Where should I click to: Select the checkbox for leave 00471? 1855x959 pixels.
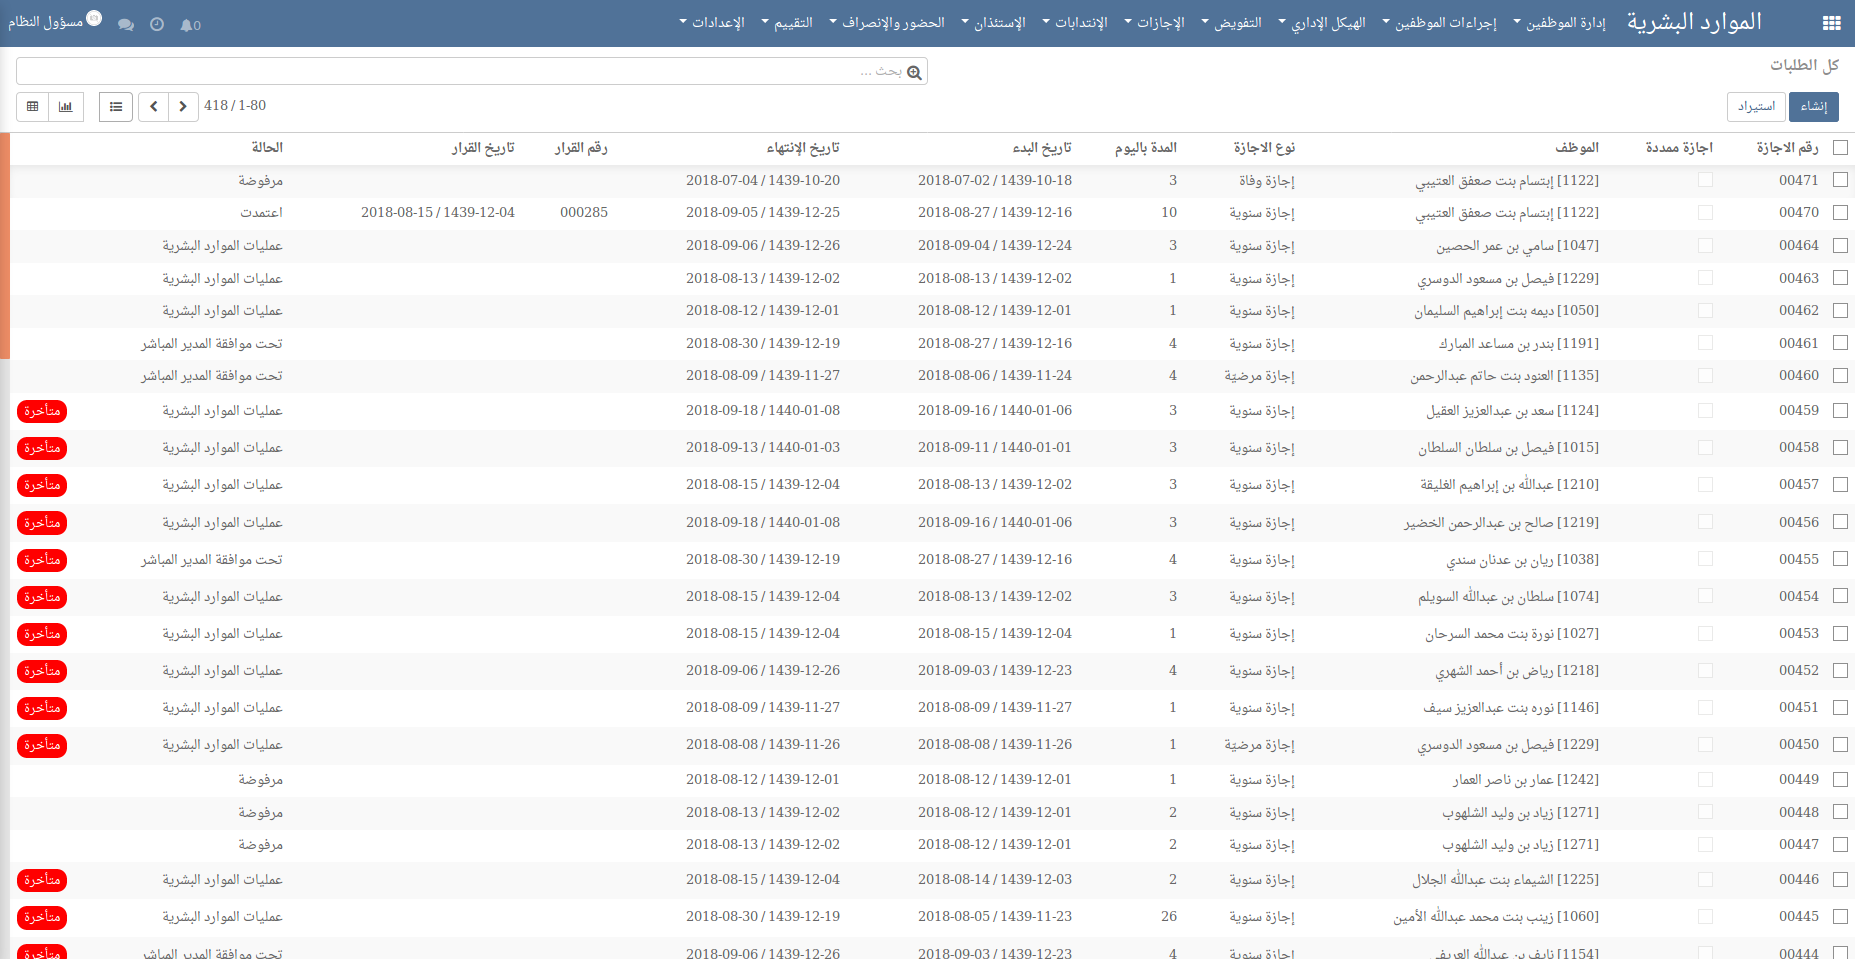pos(1840,180)
